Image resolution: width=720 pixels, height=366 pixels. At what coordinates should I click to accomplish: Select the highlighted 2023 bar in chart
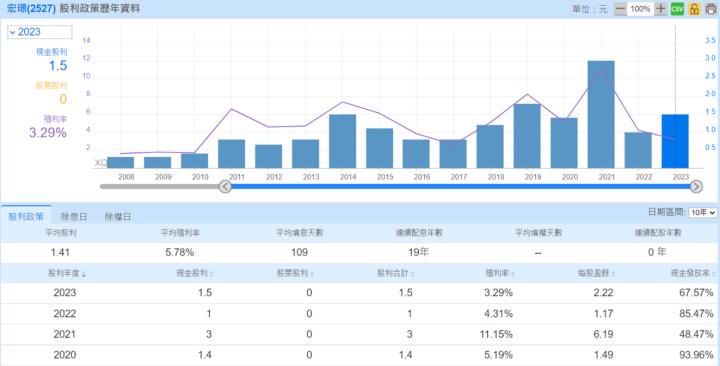point(675,141)
